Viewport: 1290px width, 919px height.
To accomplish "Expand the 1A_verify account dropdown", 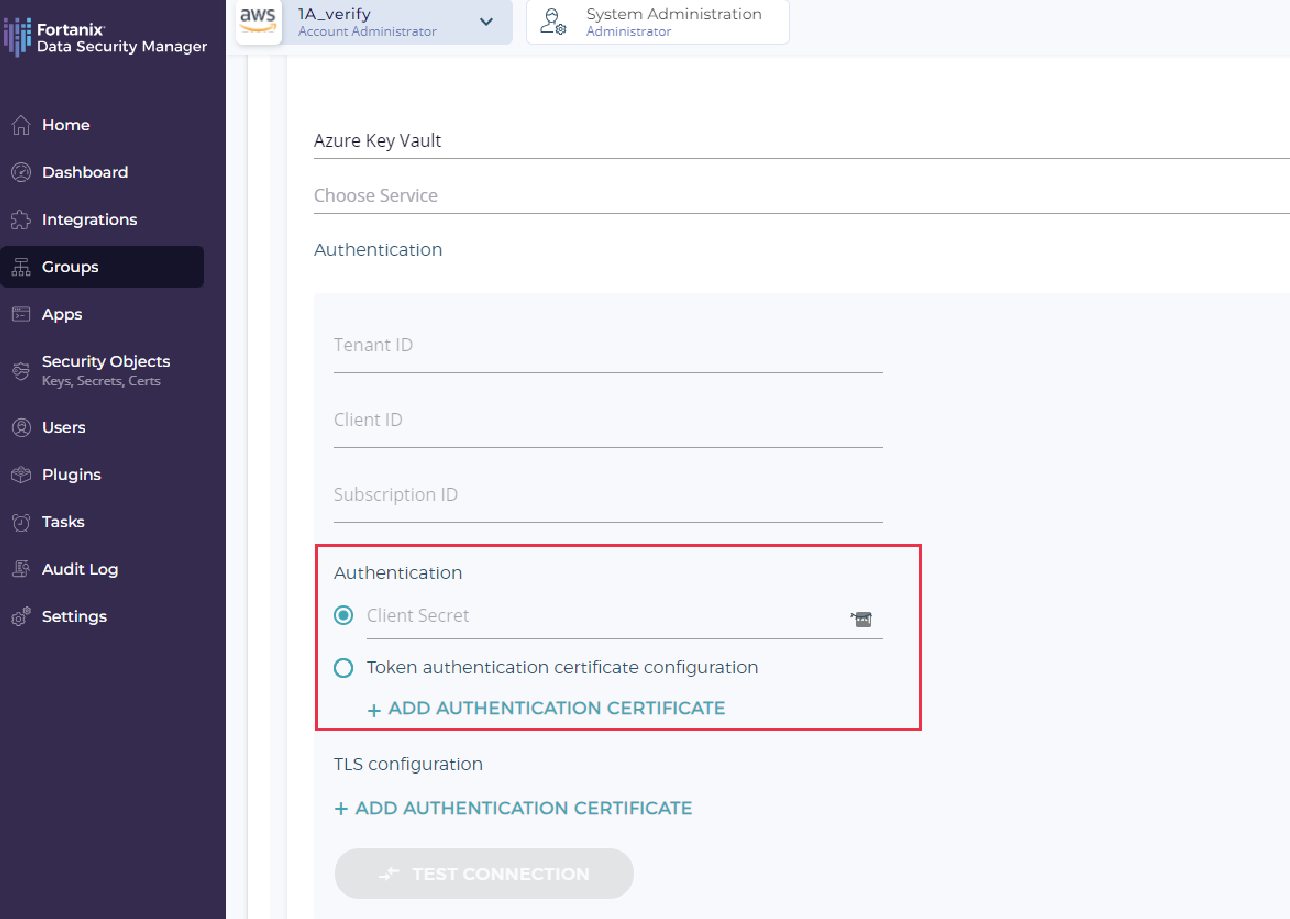I will [486, 22].
